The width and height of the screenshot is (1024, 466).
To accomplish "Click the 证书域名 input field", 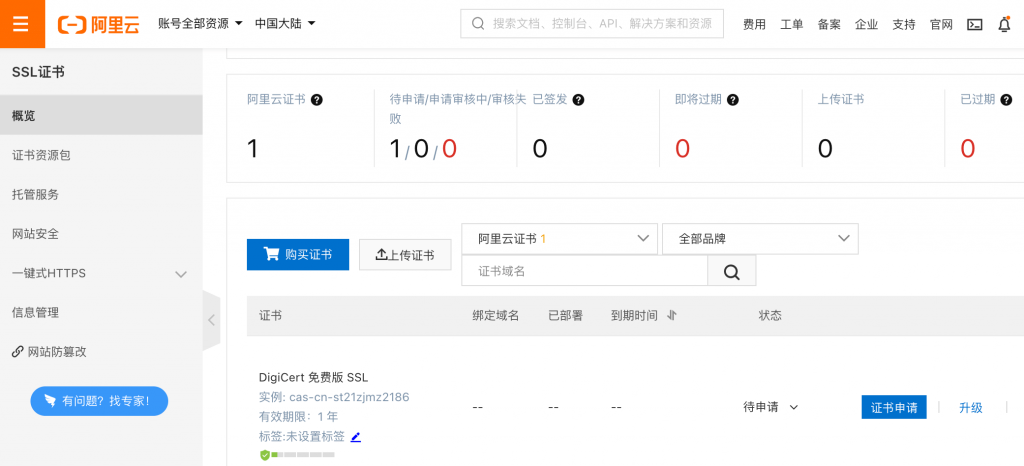I will click(x=584, y=271).
